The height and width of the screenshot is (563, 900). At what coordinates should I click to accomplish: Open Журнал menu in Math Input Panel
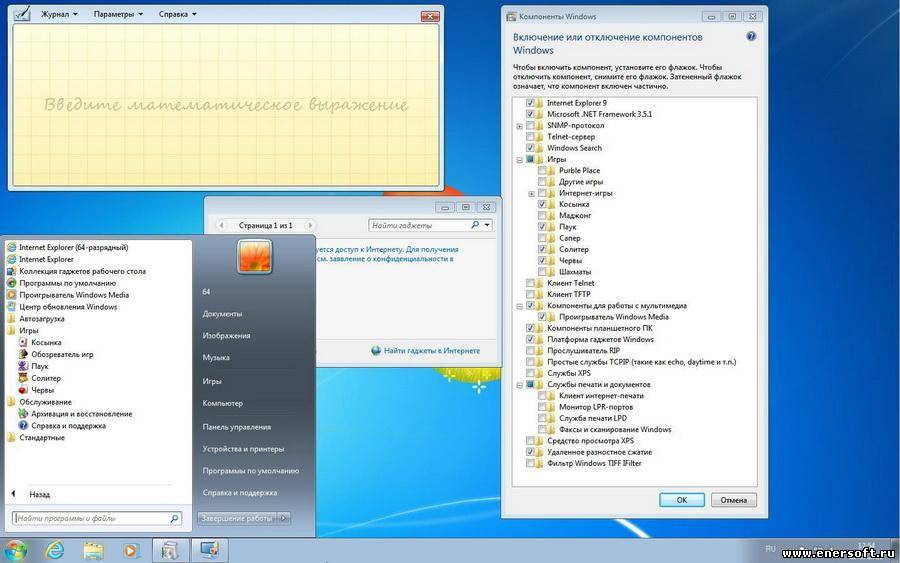pyautogui.click(x=59, y=14)
